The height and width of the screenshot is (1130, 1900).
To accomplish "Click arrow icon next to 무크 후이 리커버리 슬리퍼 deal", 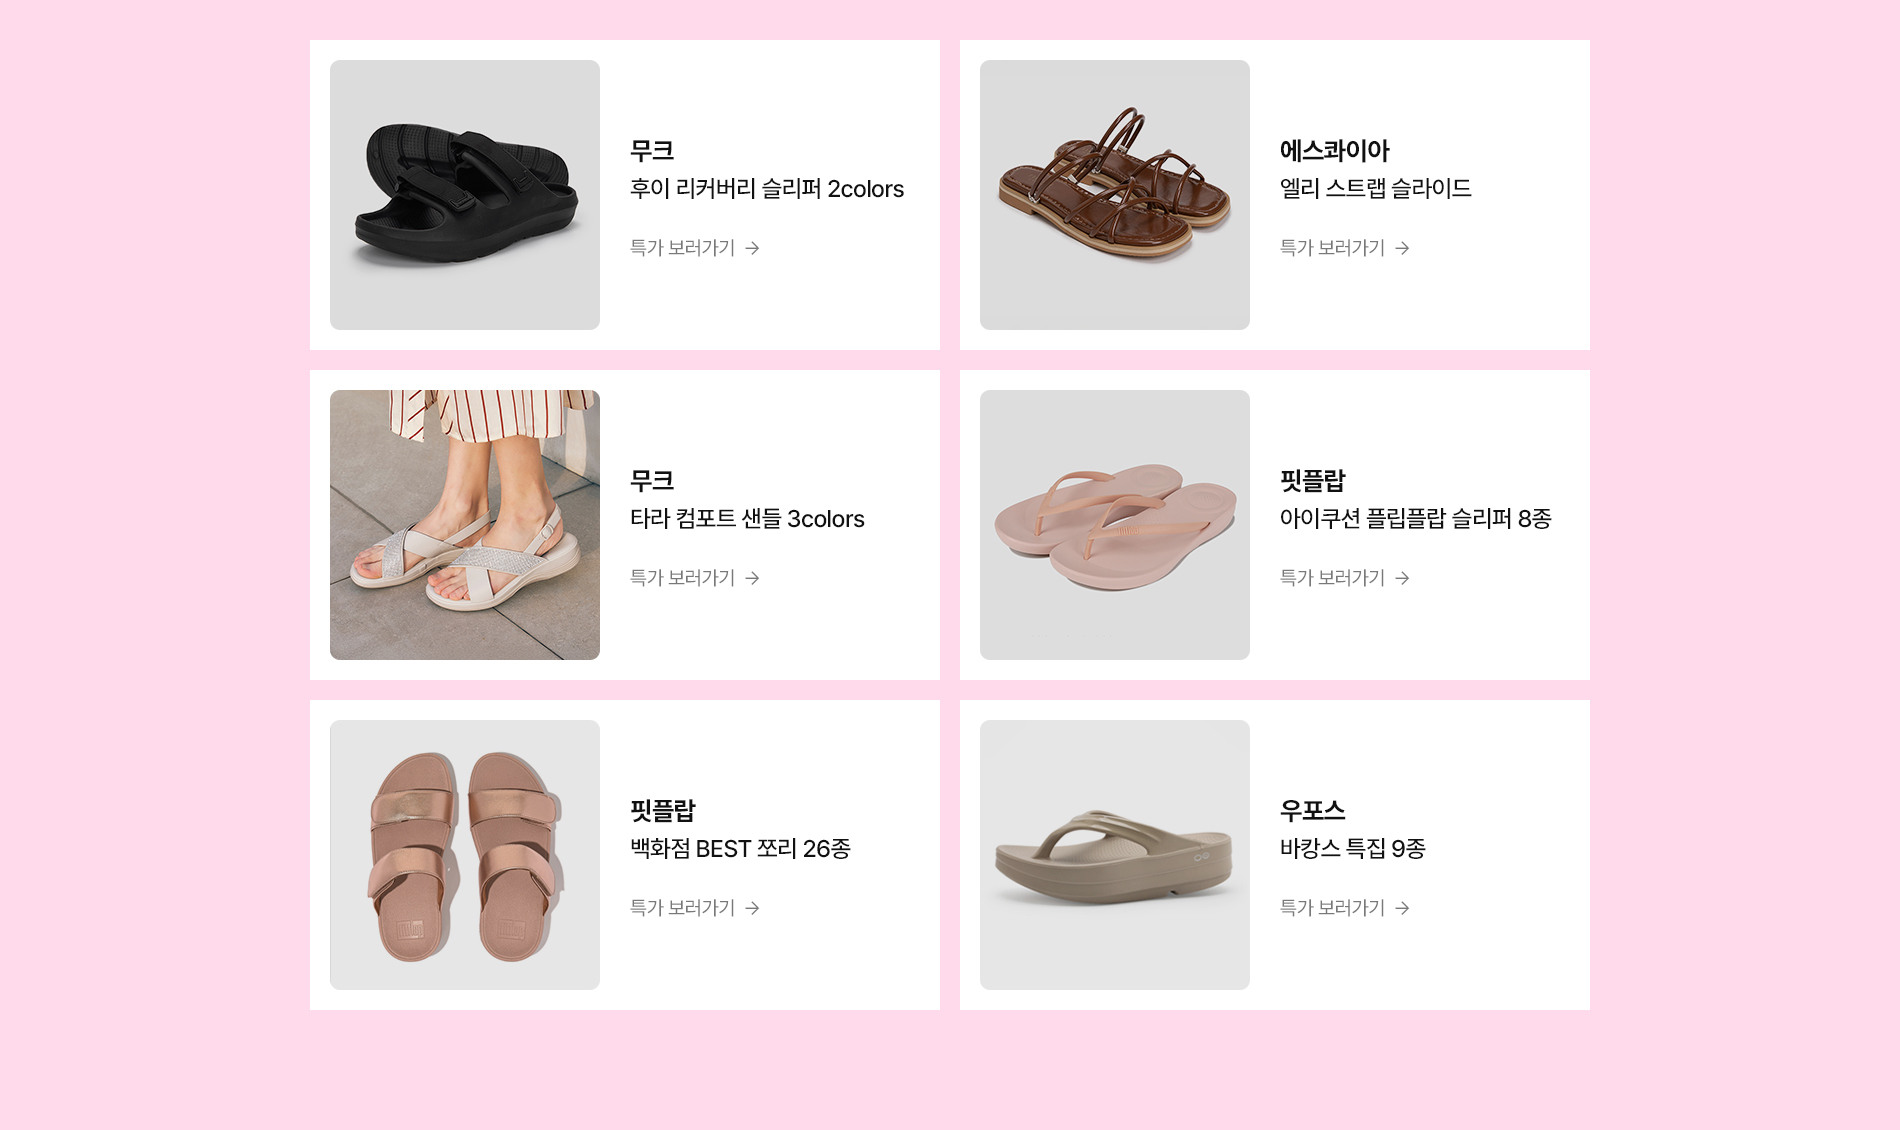I will pos(752,248).
